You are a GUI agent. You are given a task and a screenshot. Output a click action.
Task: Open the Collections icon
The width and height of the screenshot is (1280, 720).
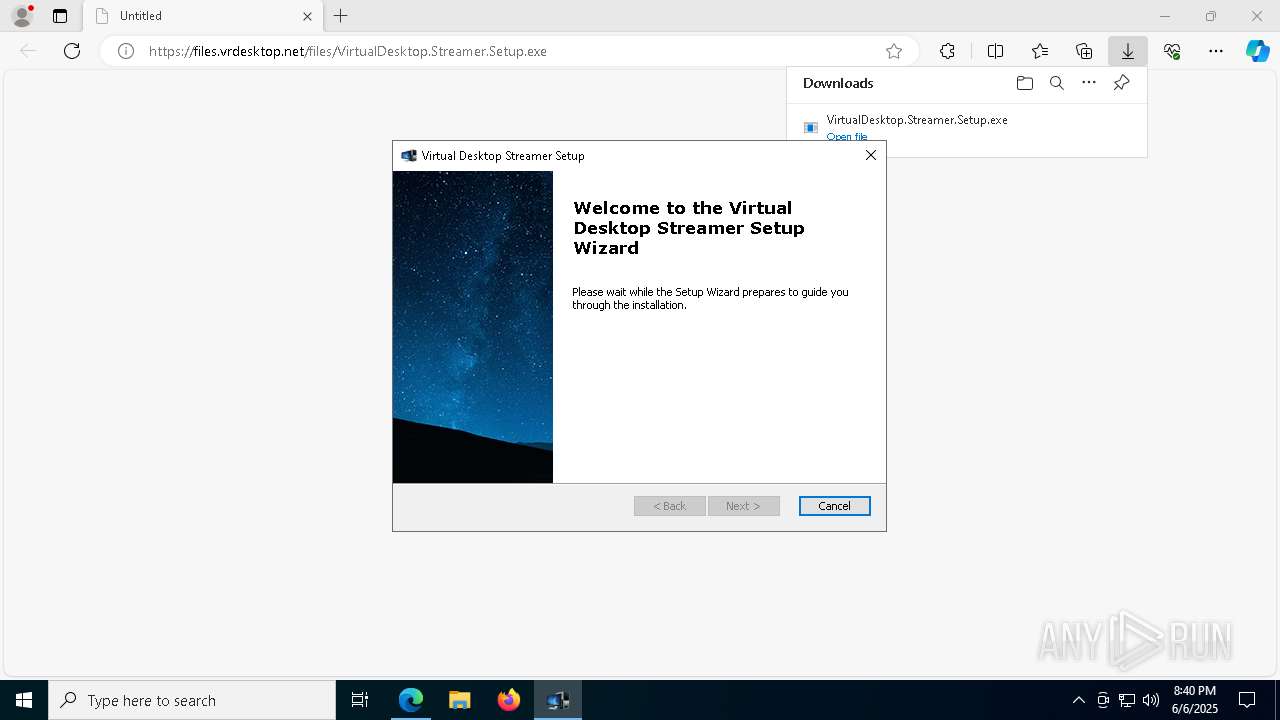[x=1084, y=51]
